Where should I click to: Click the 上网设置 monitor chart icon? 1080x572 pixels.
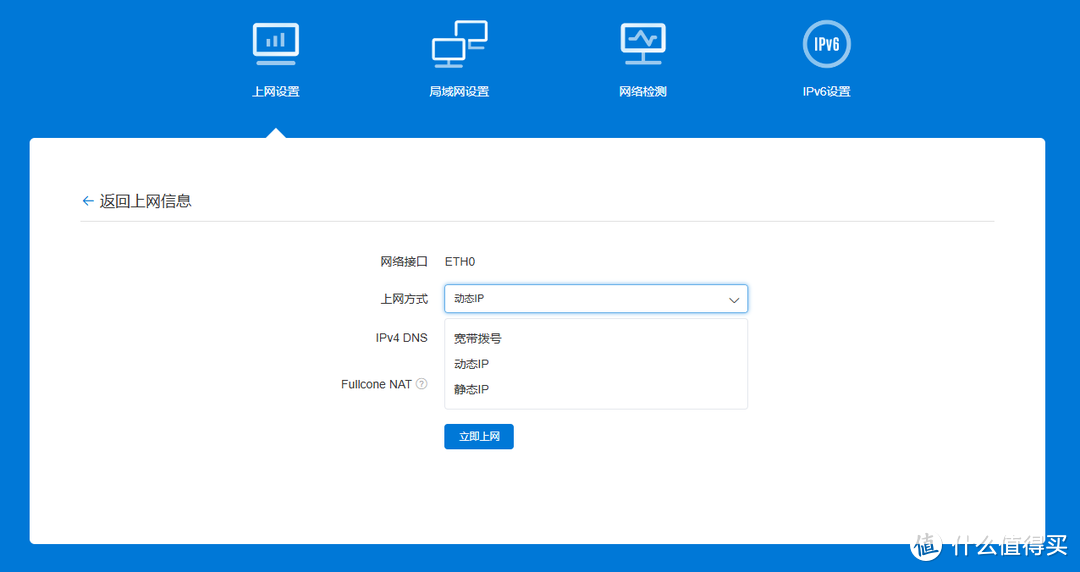tap(275, 43)
